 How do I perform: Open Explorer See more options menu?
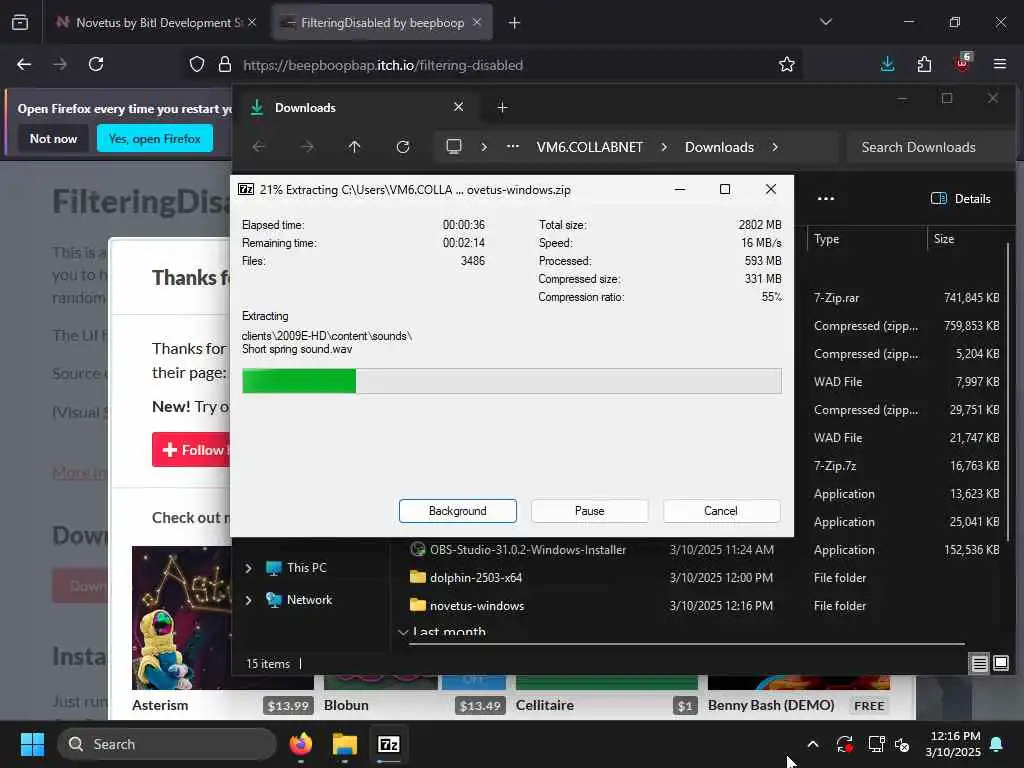coord(825,199)
